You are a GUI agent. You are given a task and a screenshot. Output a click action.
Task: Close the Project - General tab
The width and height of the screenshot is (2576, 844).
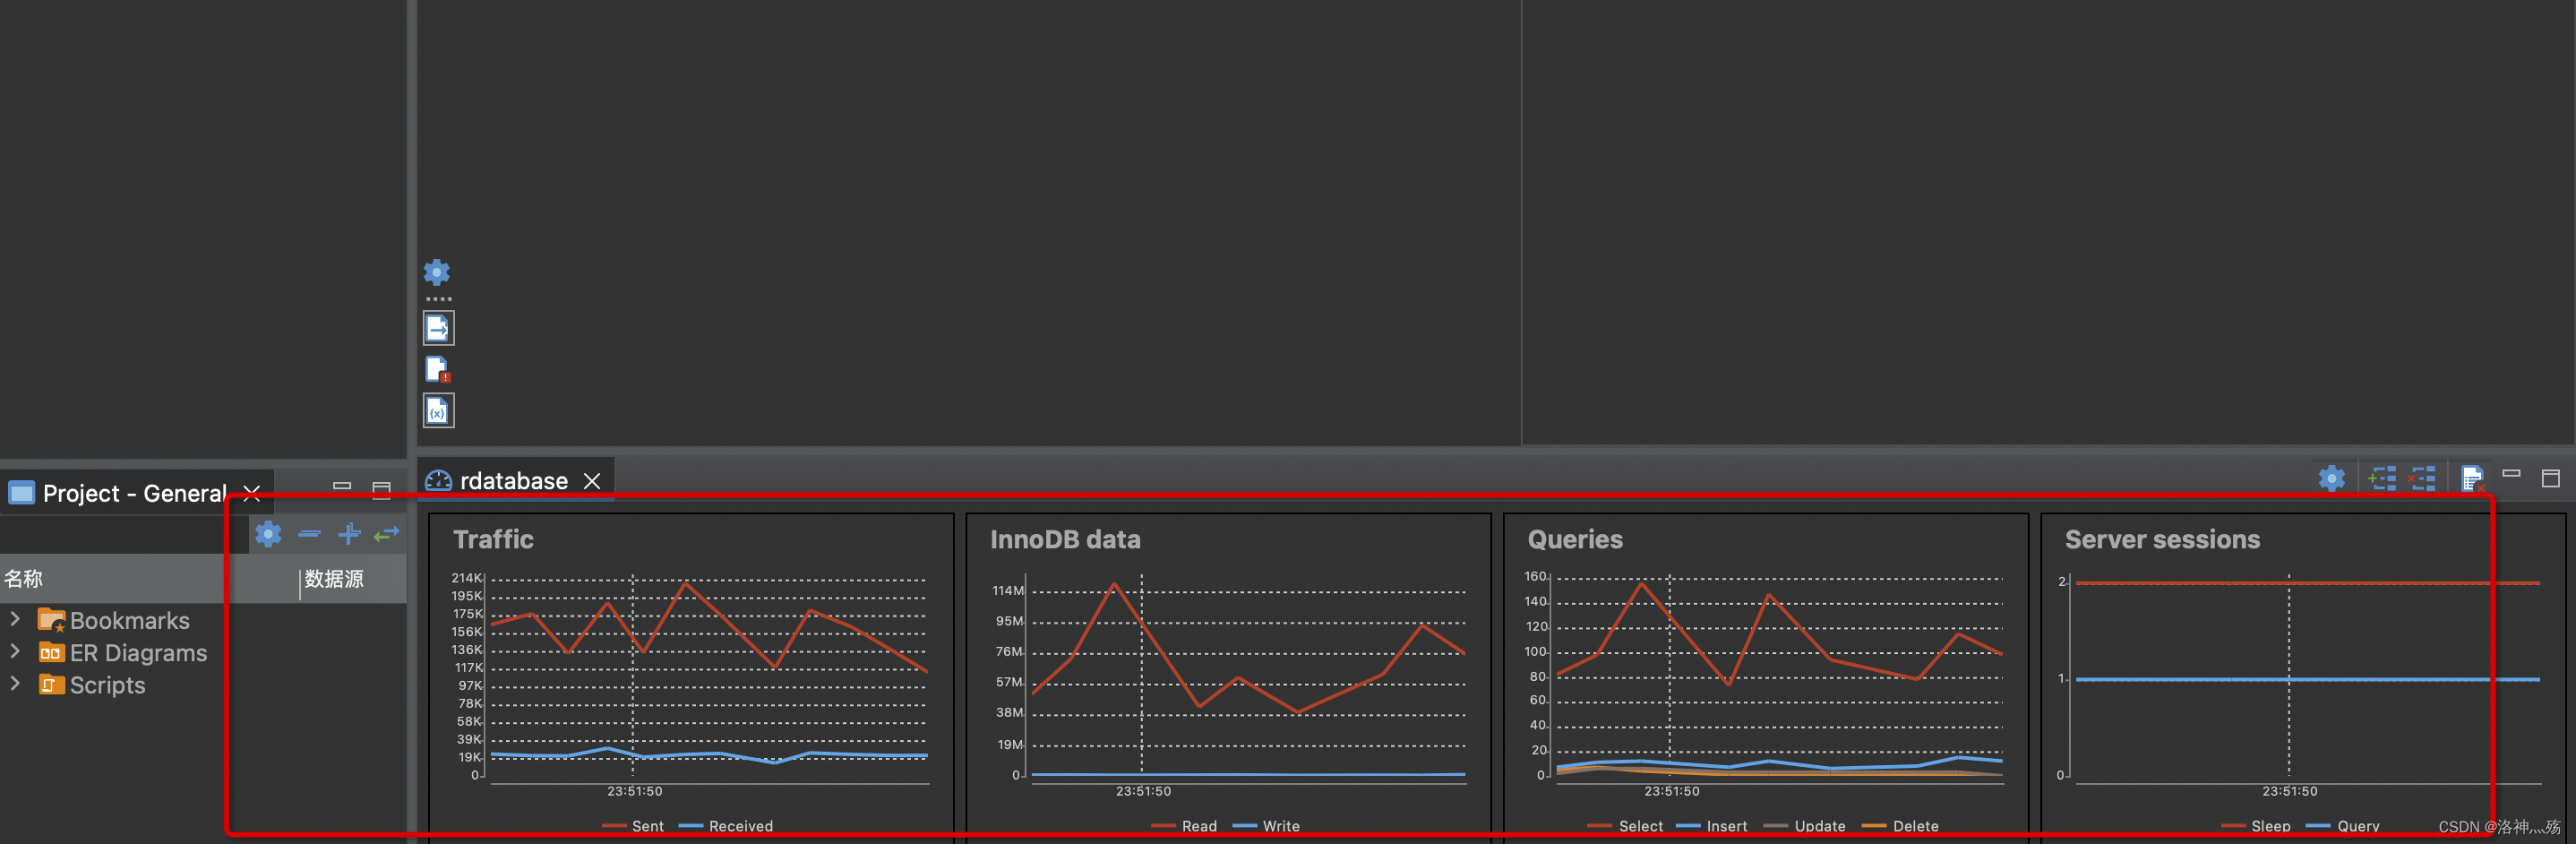[252, 493]
